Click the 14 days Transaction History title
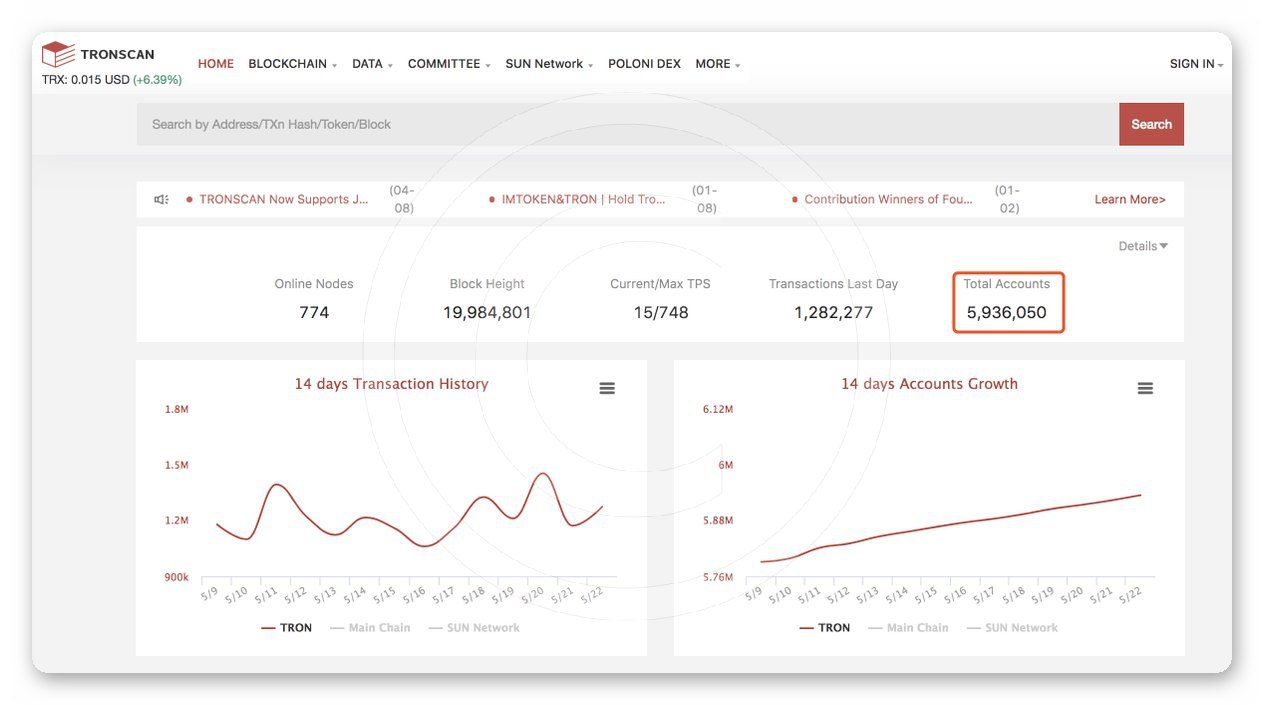The image size is (1264, 705). point(391,384)
